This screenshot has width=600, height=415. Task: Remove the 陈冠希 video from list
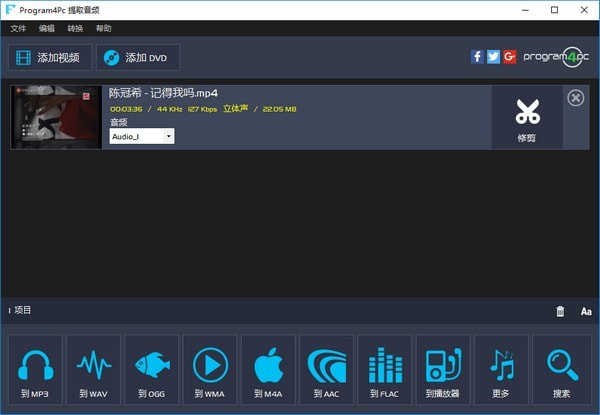[x=575, y=97]
